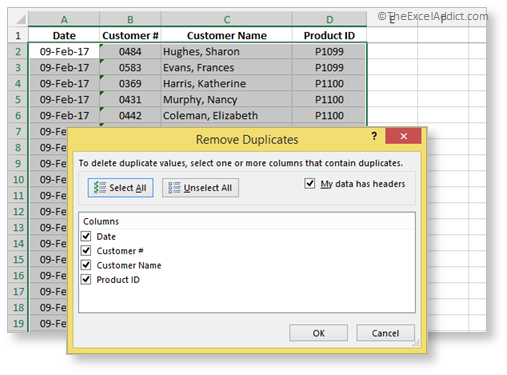Select column C header
Screen dimensions: 507x375
[x=227, y=19]
